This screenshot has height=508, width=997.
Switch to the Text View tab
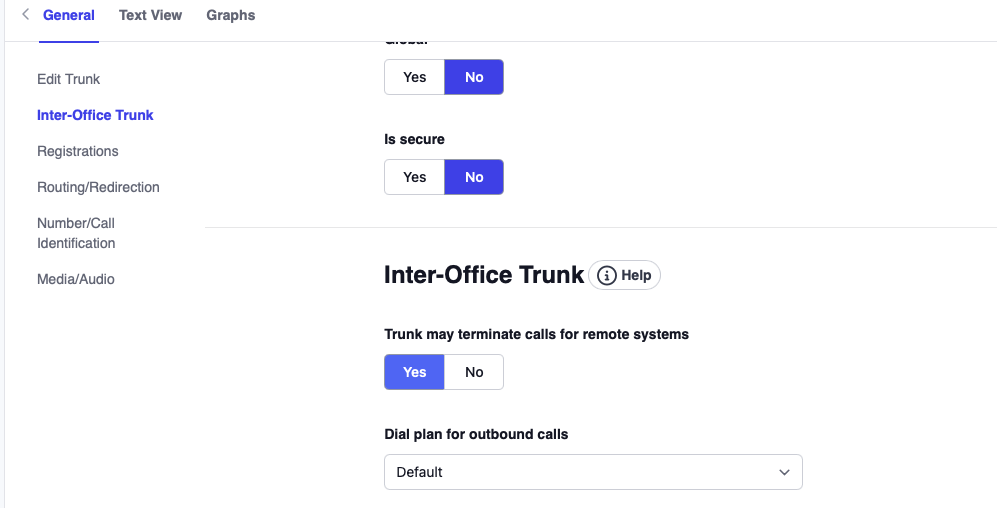pyautogui.click(x=150, y=15)
